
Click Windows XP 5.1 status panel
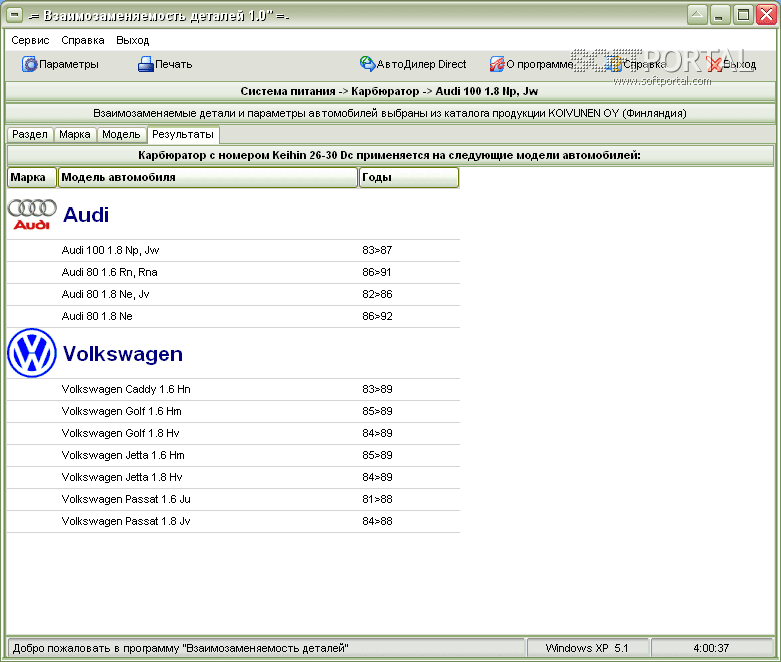click(587, 649)
